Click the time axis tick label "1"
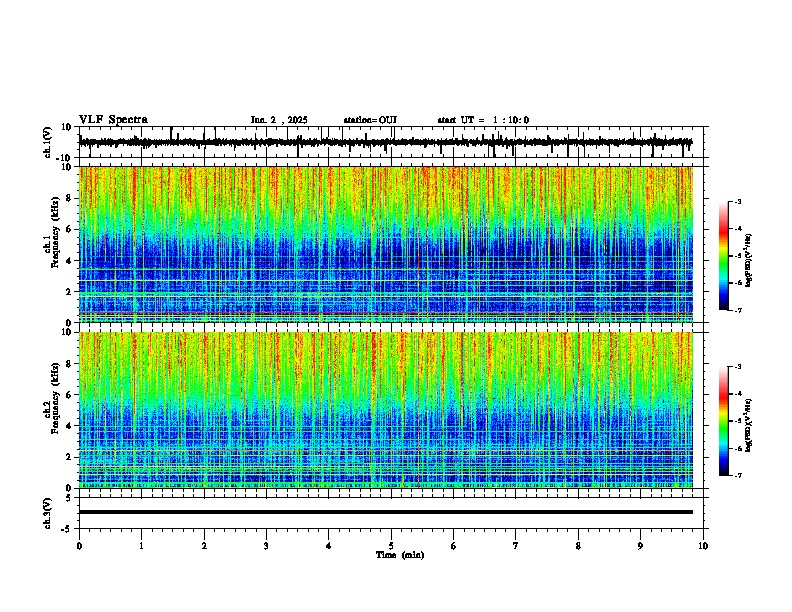 click(141, 546)
